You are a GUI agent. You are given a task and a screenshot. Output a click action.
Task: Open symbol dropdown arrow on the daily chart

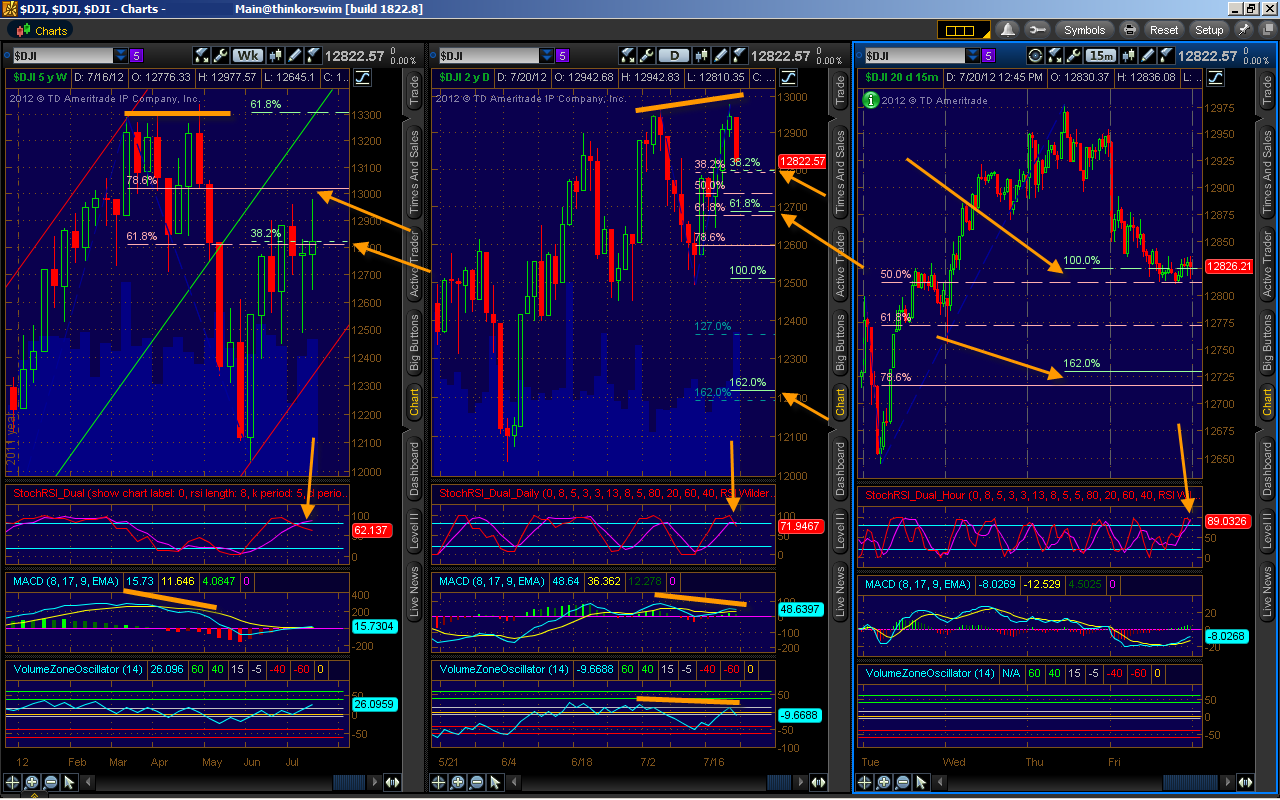[x=548, y=56]
